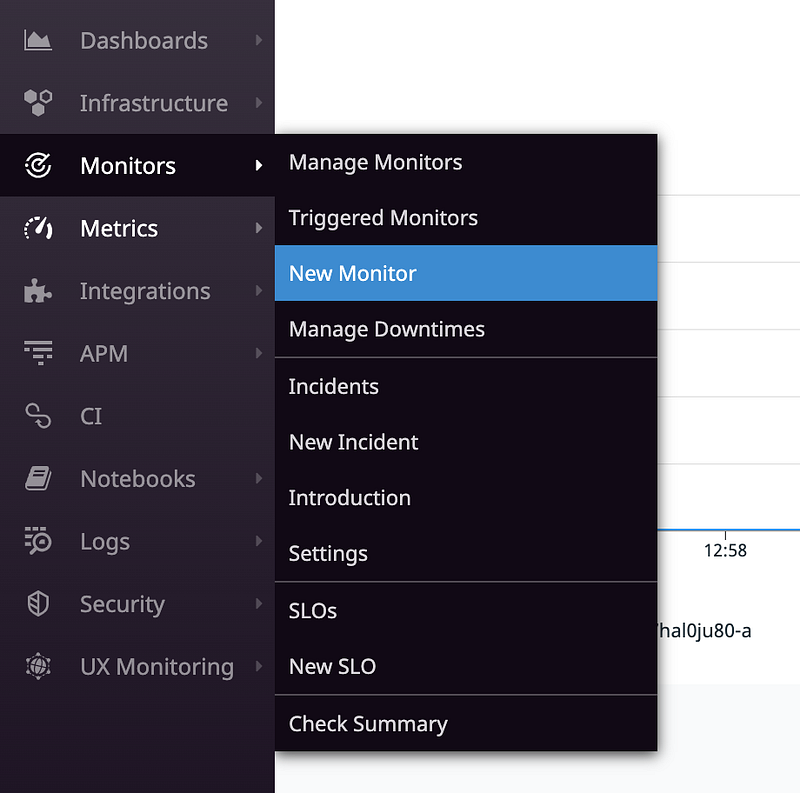Select New Monitor from the submenu
This screenshot has width=800, height=793.
point(353,273)
